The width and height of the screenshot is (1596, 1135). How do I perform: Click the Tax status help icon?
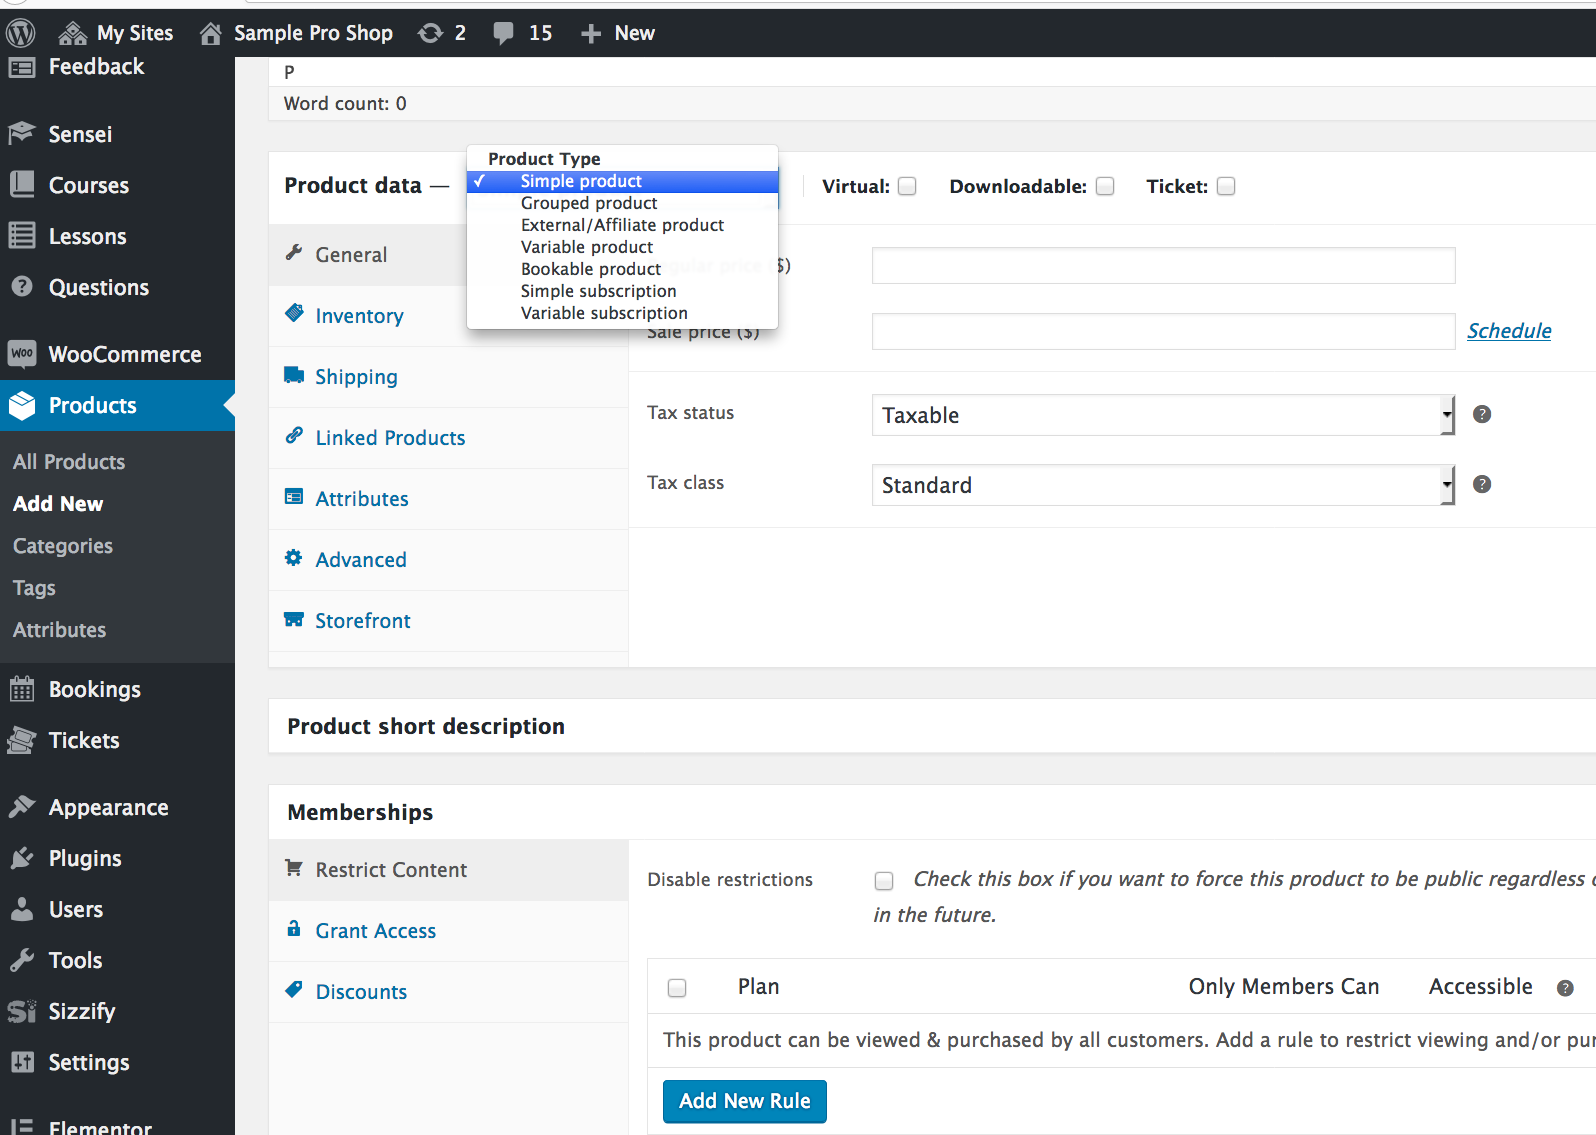1482,414
